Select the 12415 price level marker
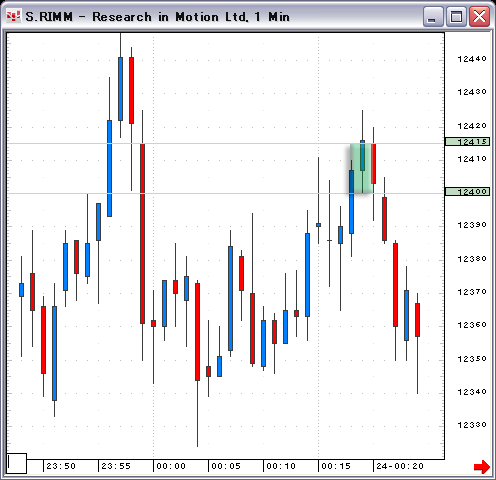This screenshot has width=496, height=480. pyautogui.click(x=468, y=142)
